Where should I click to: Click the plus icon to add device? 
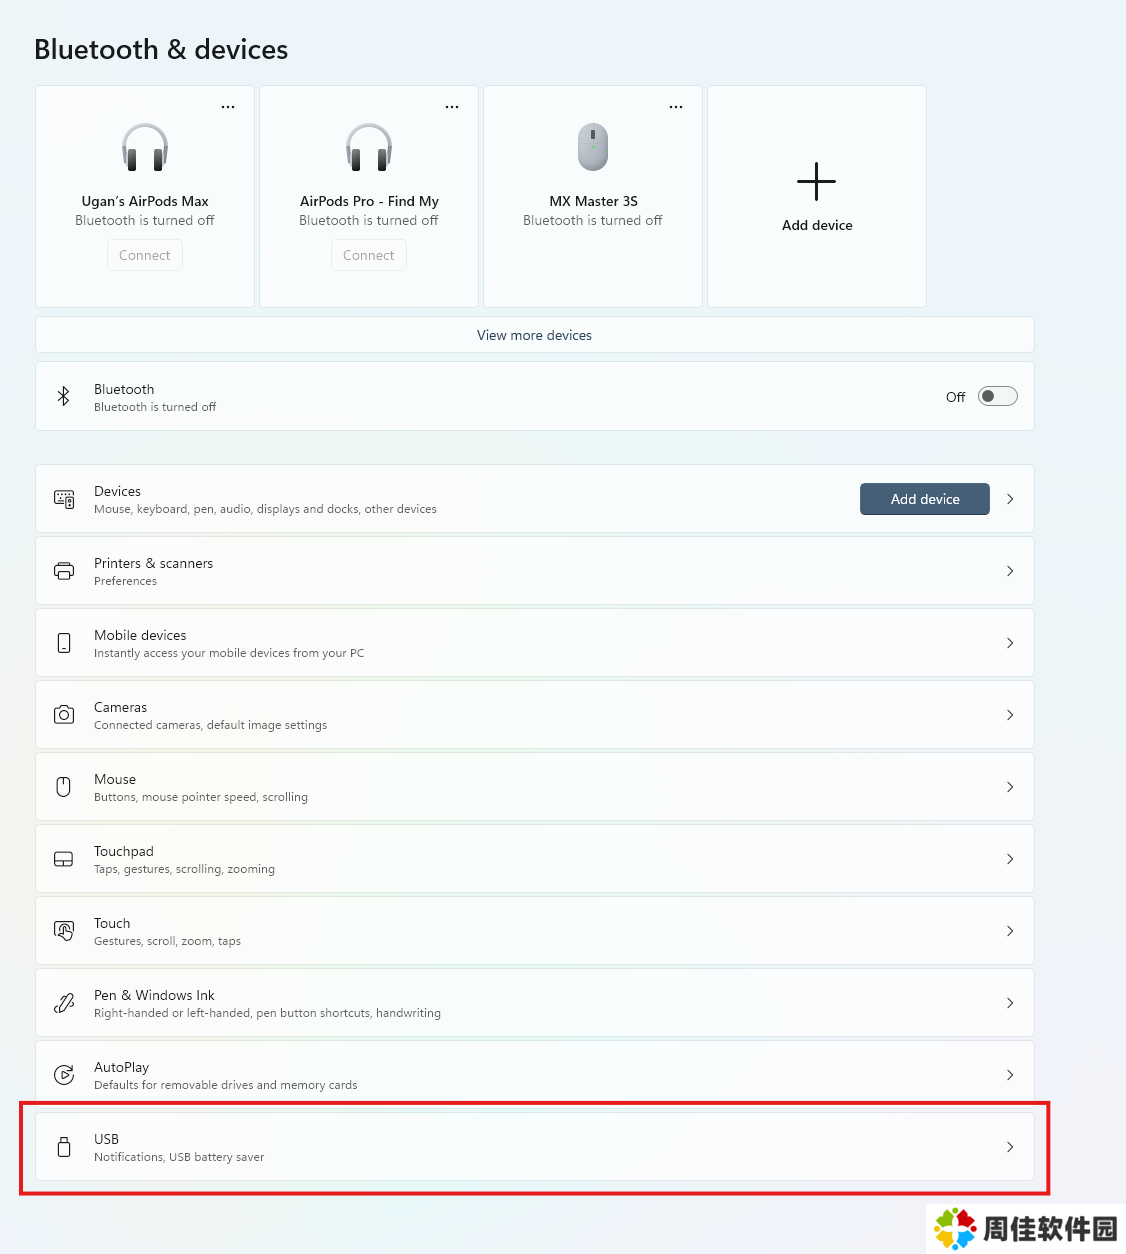point(816,181)
